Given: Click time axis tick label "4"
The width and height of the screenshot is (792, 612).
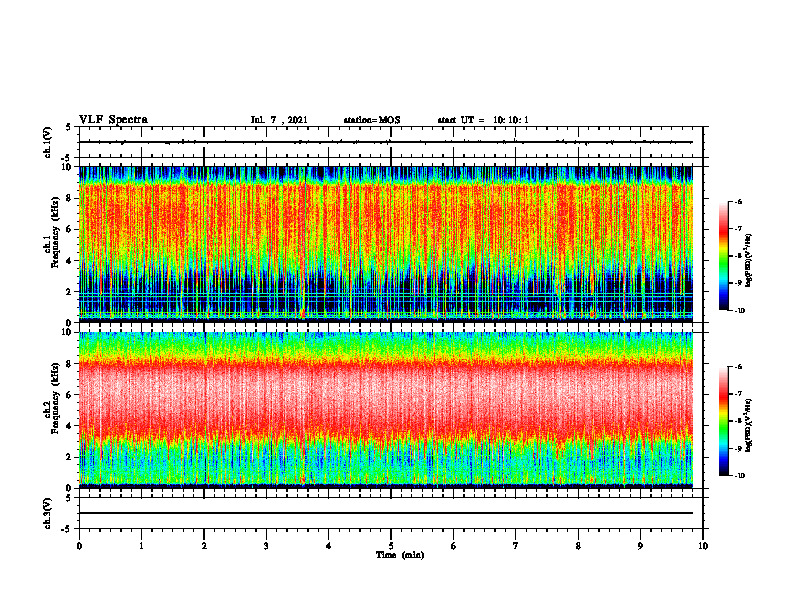Looking at the screenshot, I should tap(329, 546).
